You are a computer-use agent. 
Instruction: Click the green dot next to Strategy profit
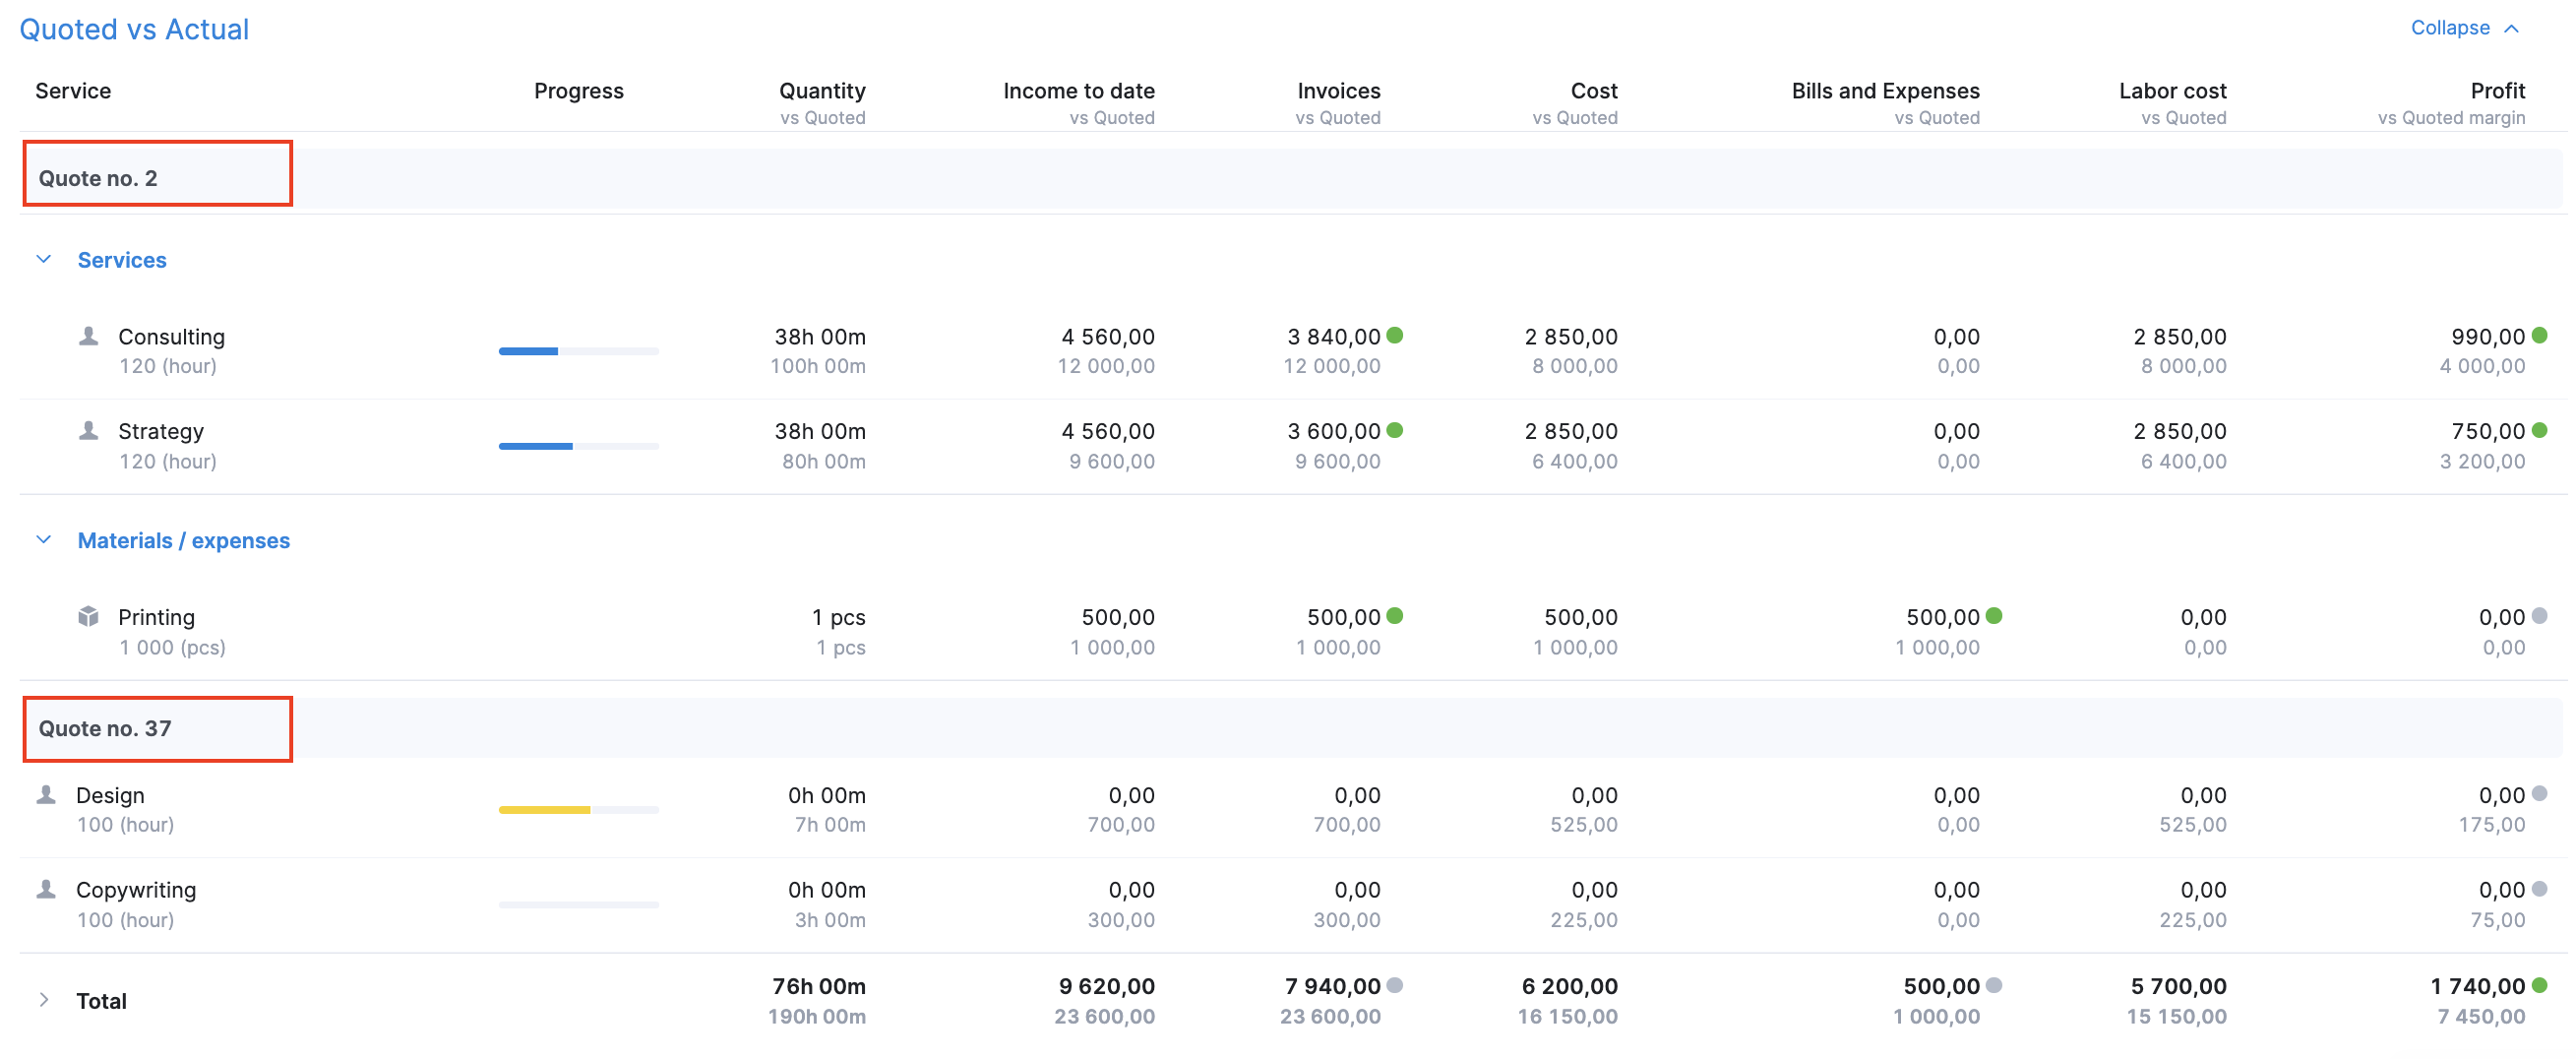[2542, 430]
